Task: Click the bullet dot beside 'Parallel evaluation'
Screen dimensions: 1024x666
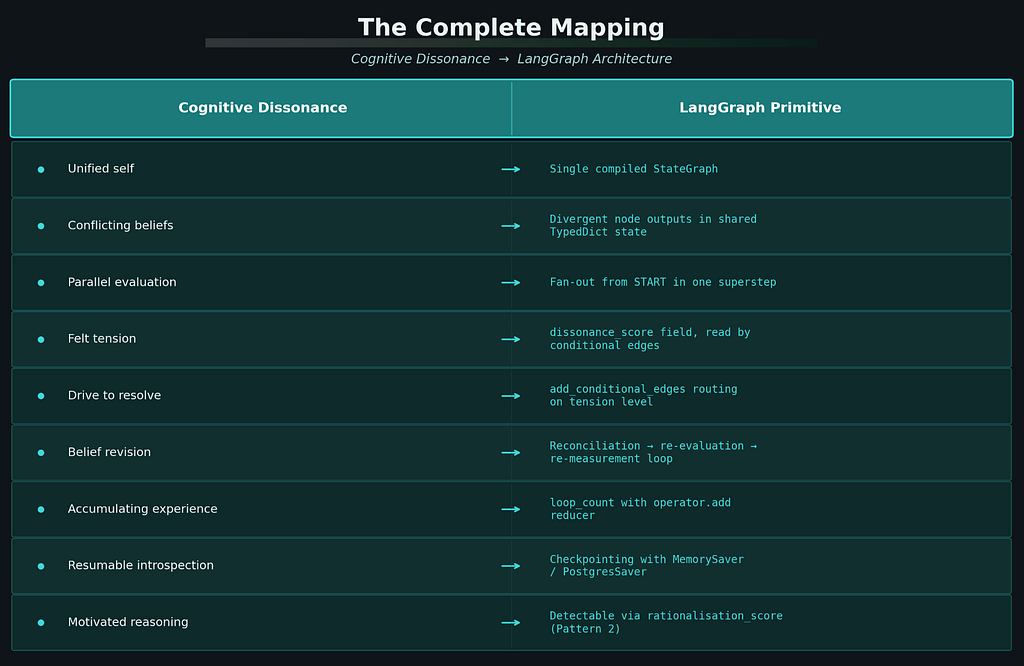Action: coord(41,283)
